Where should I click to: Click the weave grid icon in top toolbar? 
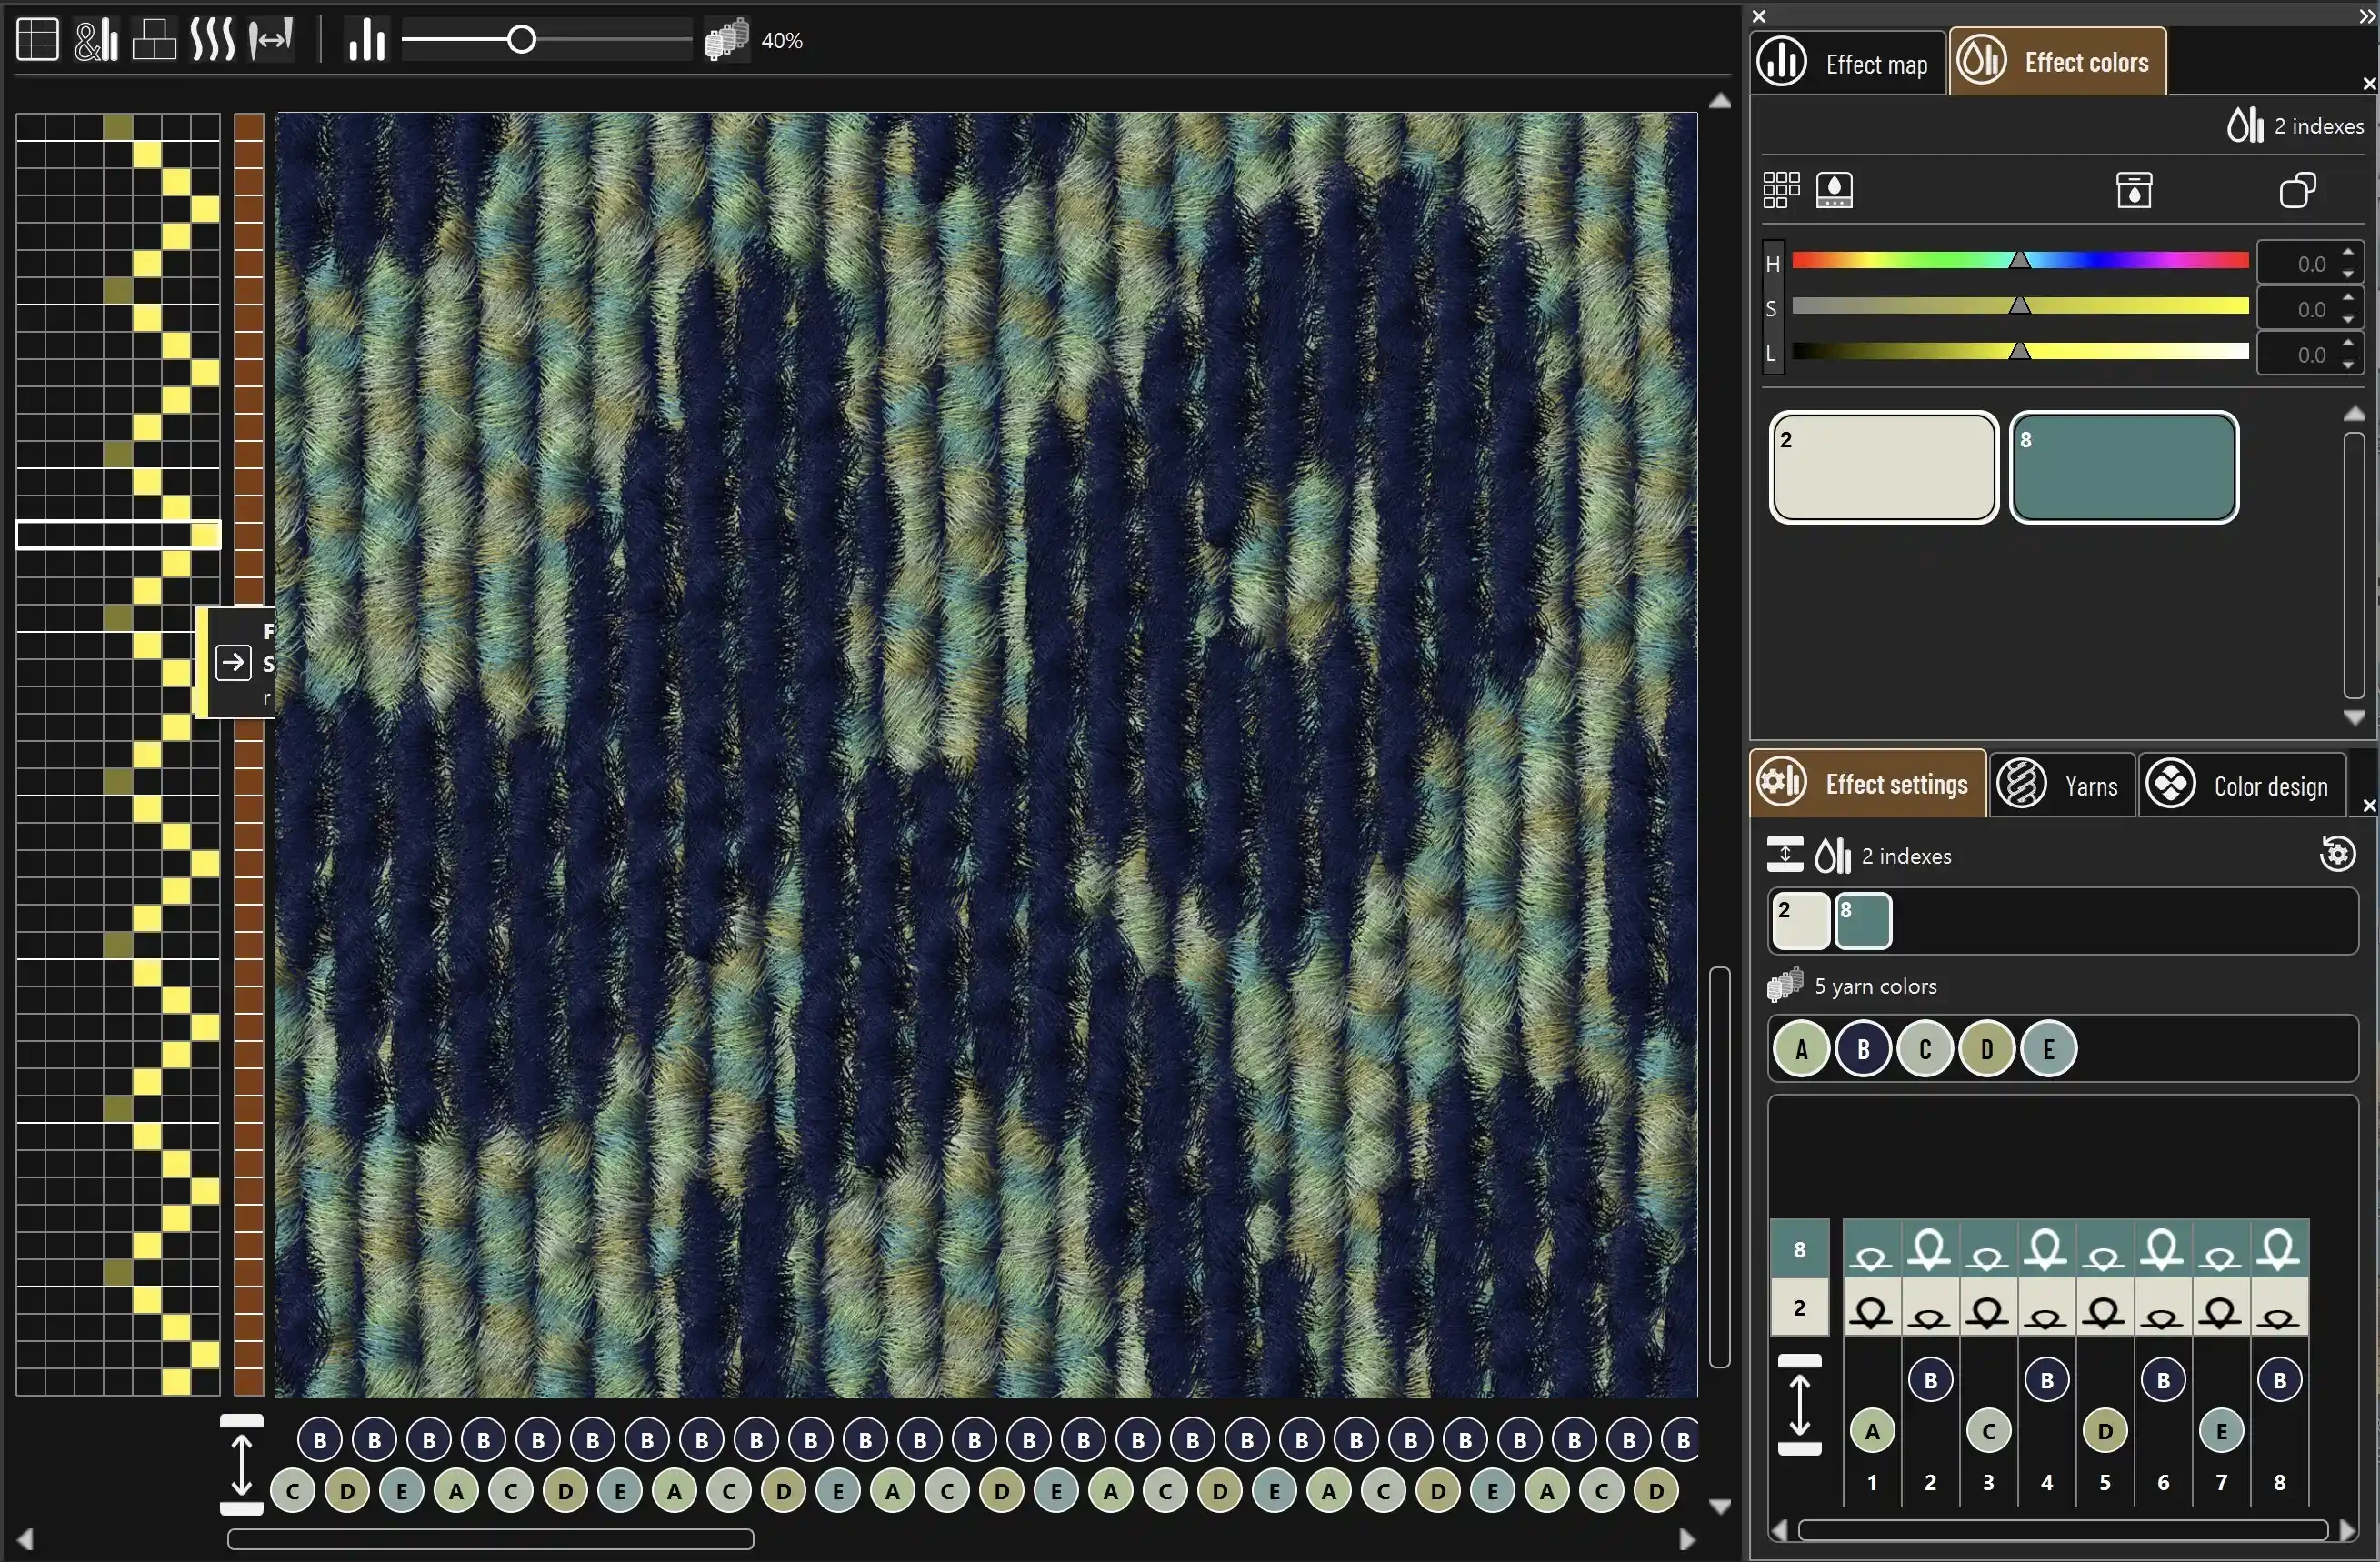[x=38, y=40]
